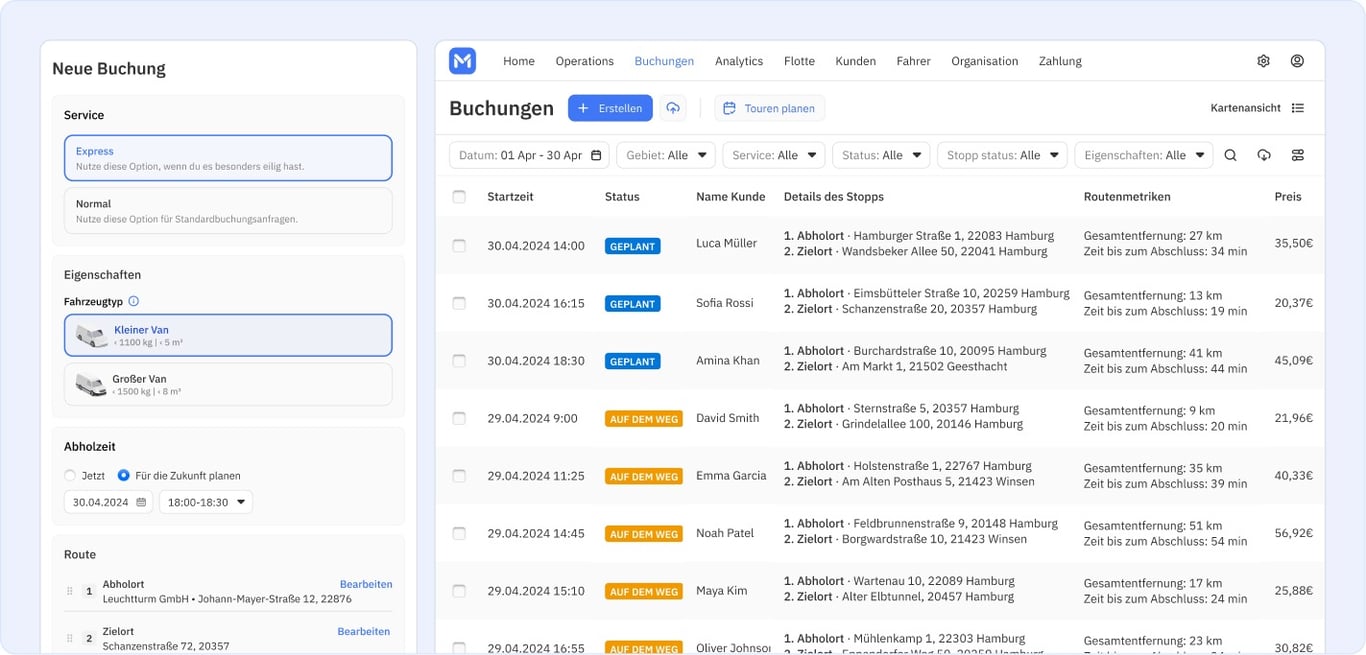Viewport: 1366px width, 655px height.
Task: Check the Luca Müller booking row
Action: [x=459, y=245]
